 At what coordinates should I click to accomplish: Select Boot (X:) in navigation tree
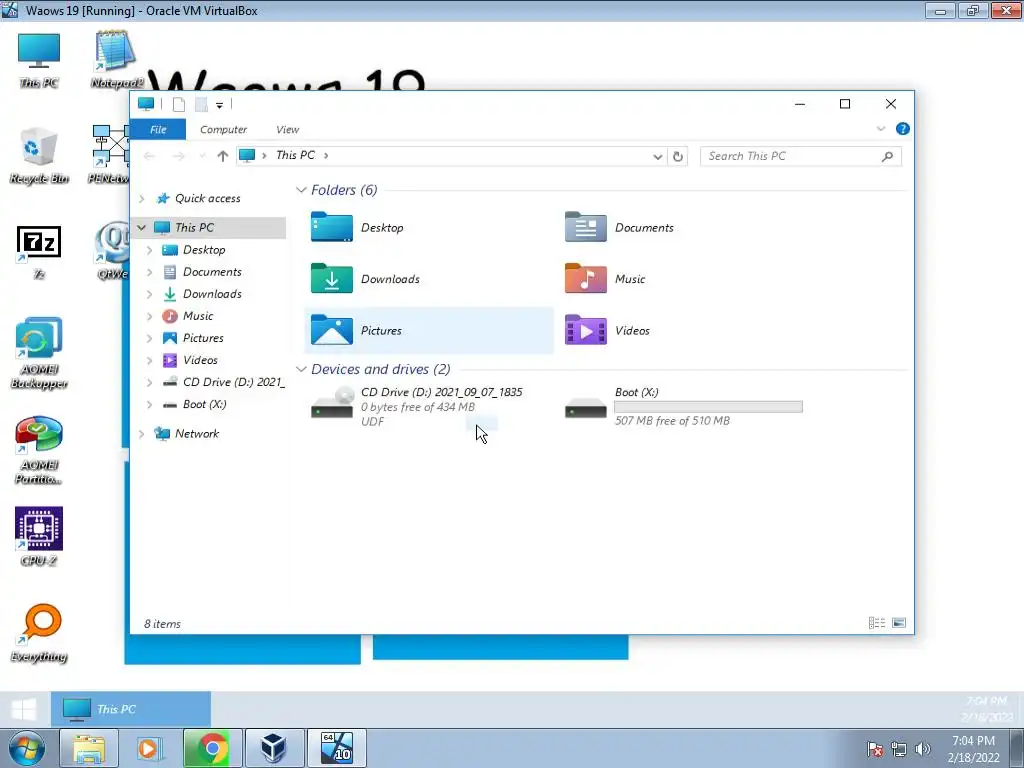pos(204,404)
